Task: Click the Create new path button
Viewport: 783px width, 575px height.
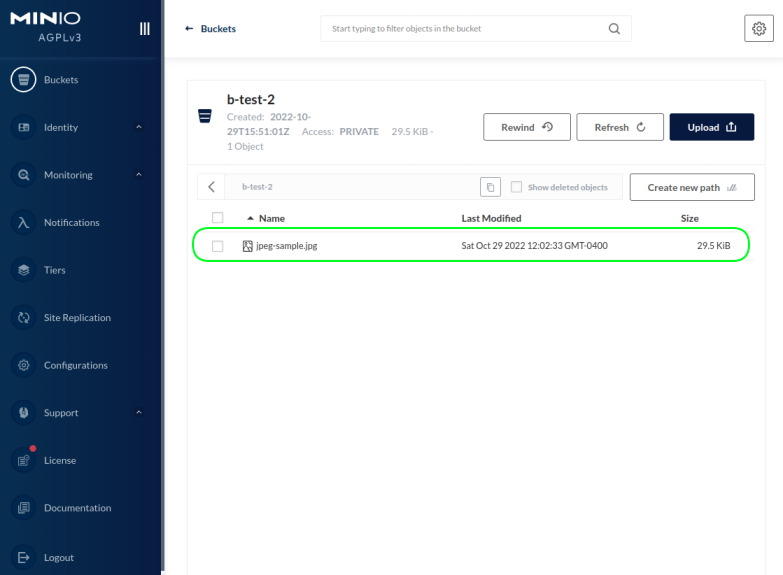Action: [x=691, y=187]
